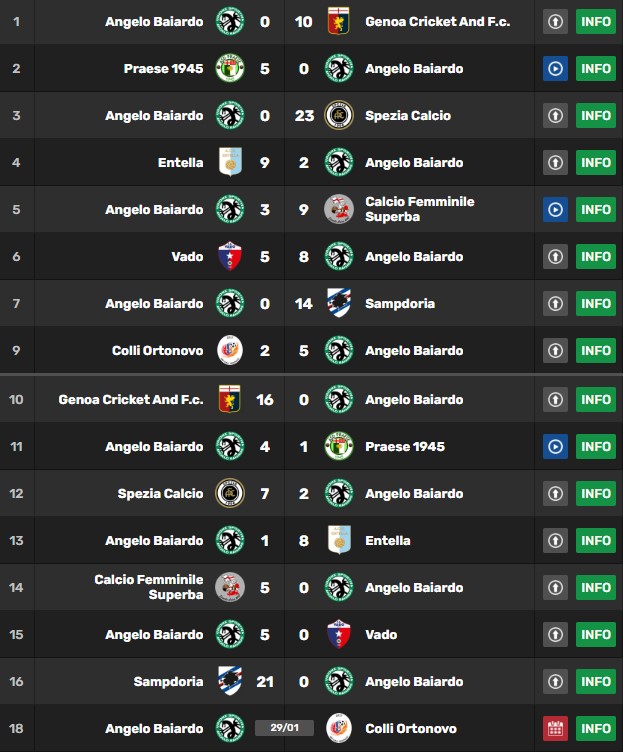Play video for Praese 1945 5-0 match
625x753 pixels.
click(x=555, y=69)
